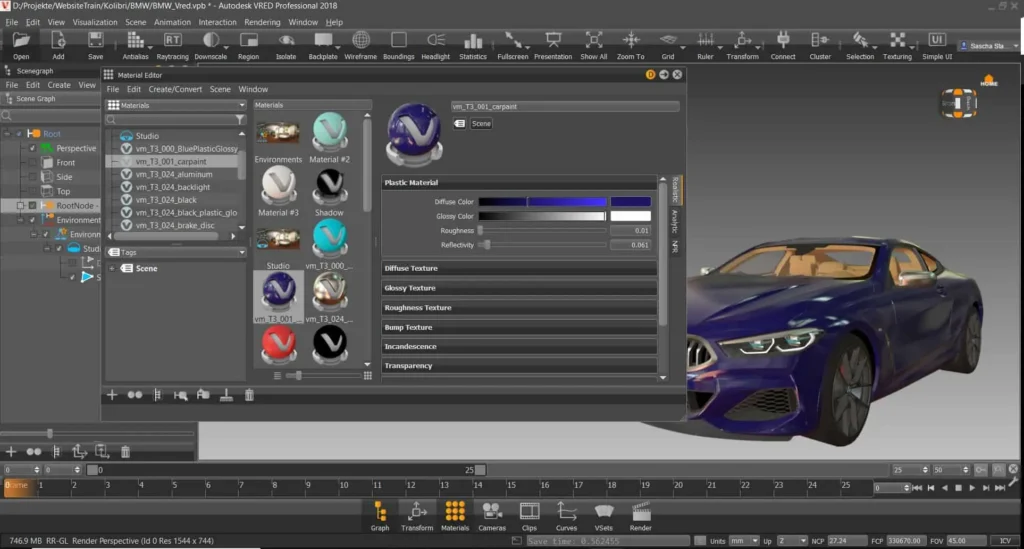Click the Add toolbar icon
The width and height of the screenshot is (1024, 549).
(x=58, y=40)
